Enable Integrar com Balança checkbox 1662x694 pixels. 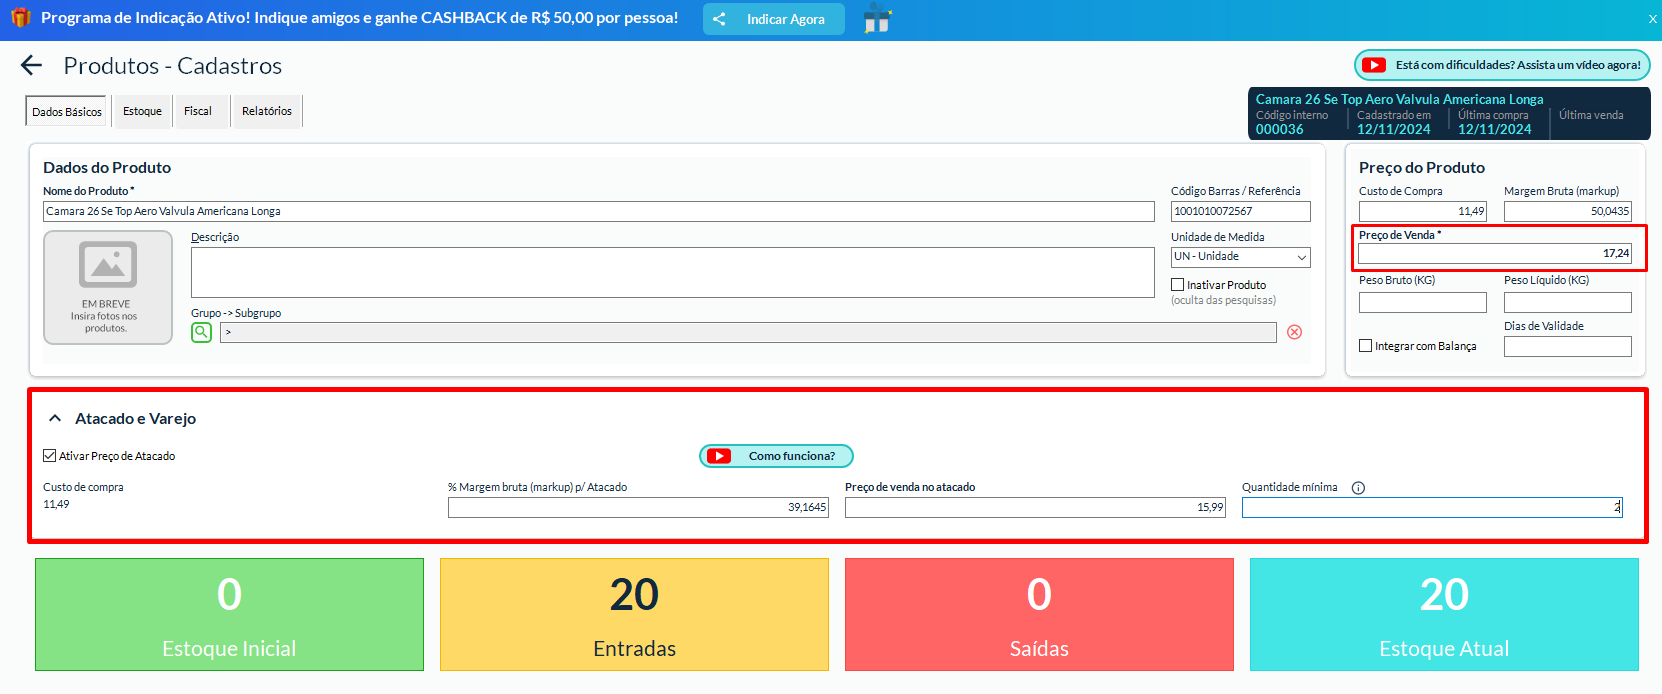click(x=1366, y=346)
